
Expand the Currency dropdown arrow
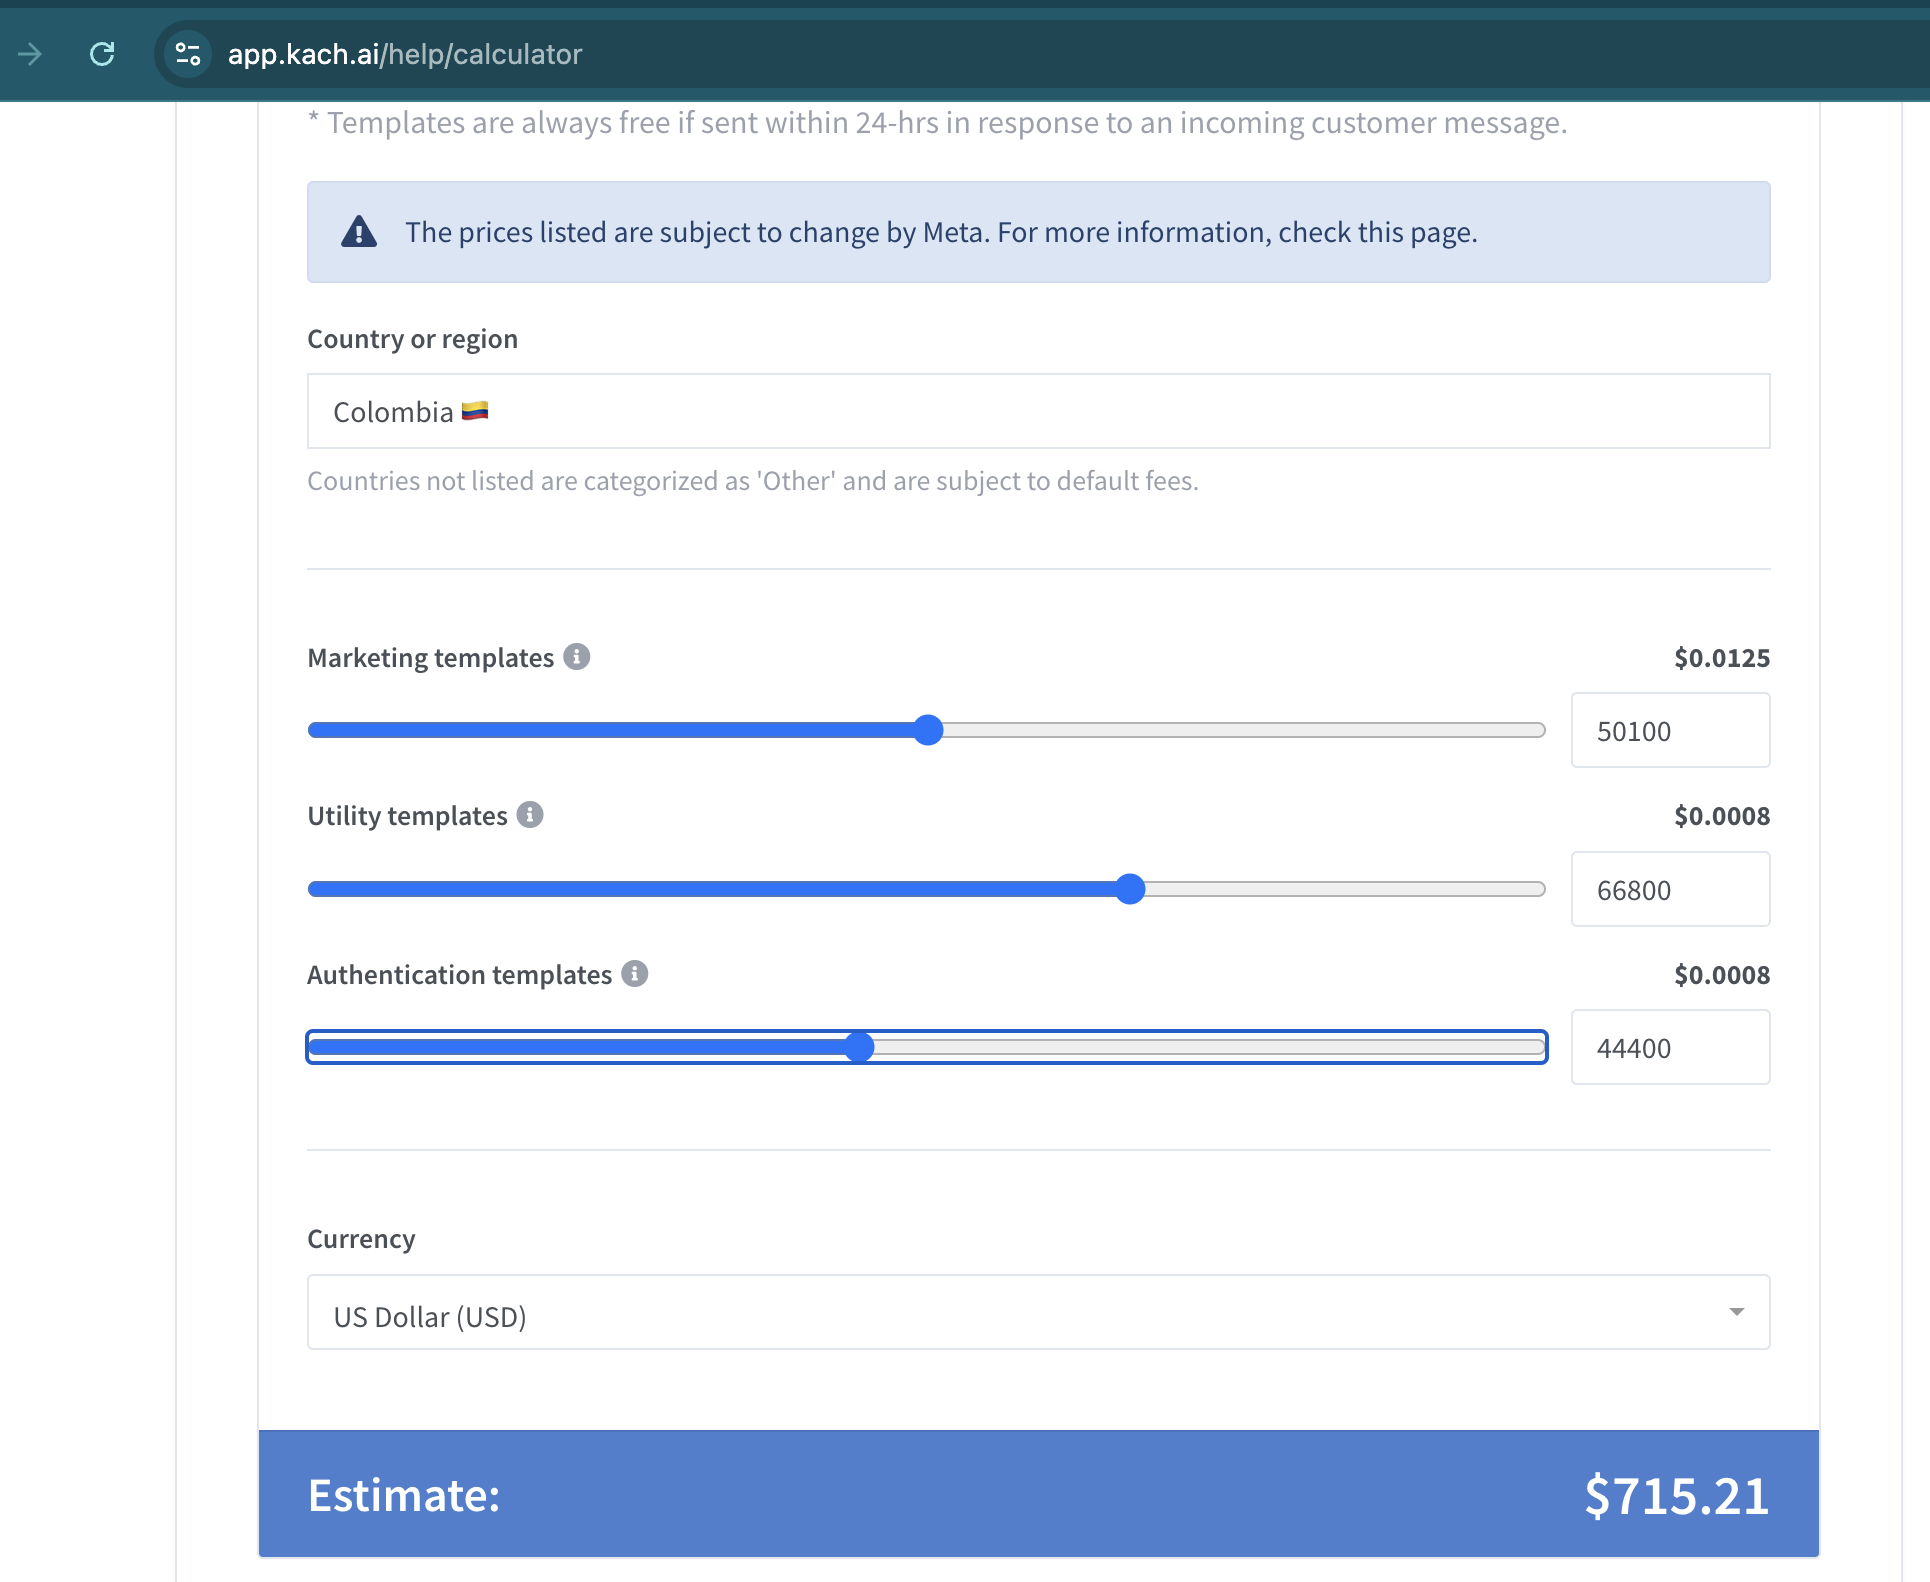click(x=1736, y=1312)
